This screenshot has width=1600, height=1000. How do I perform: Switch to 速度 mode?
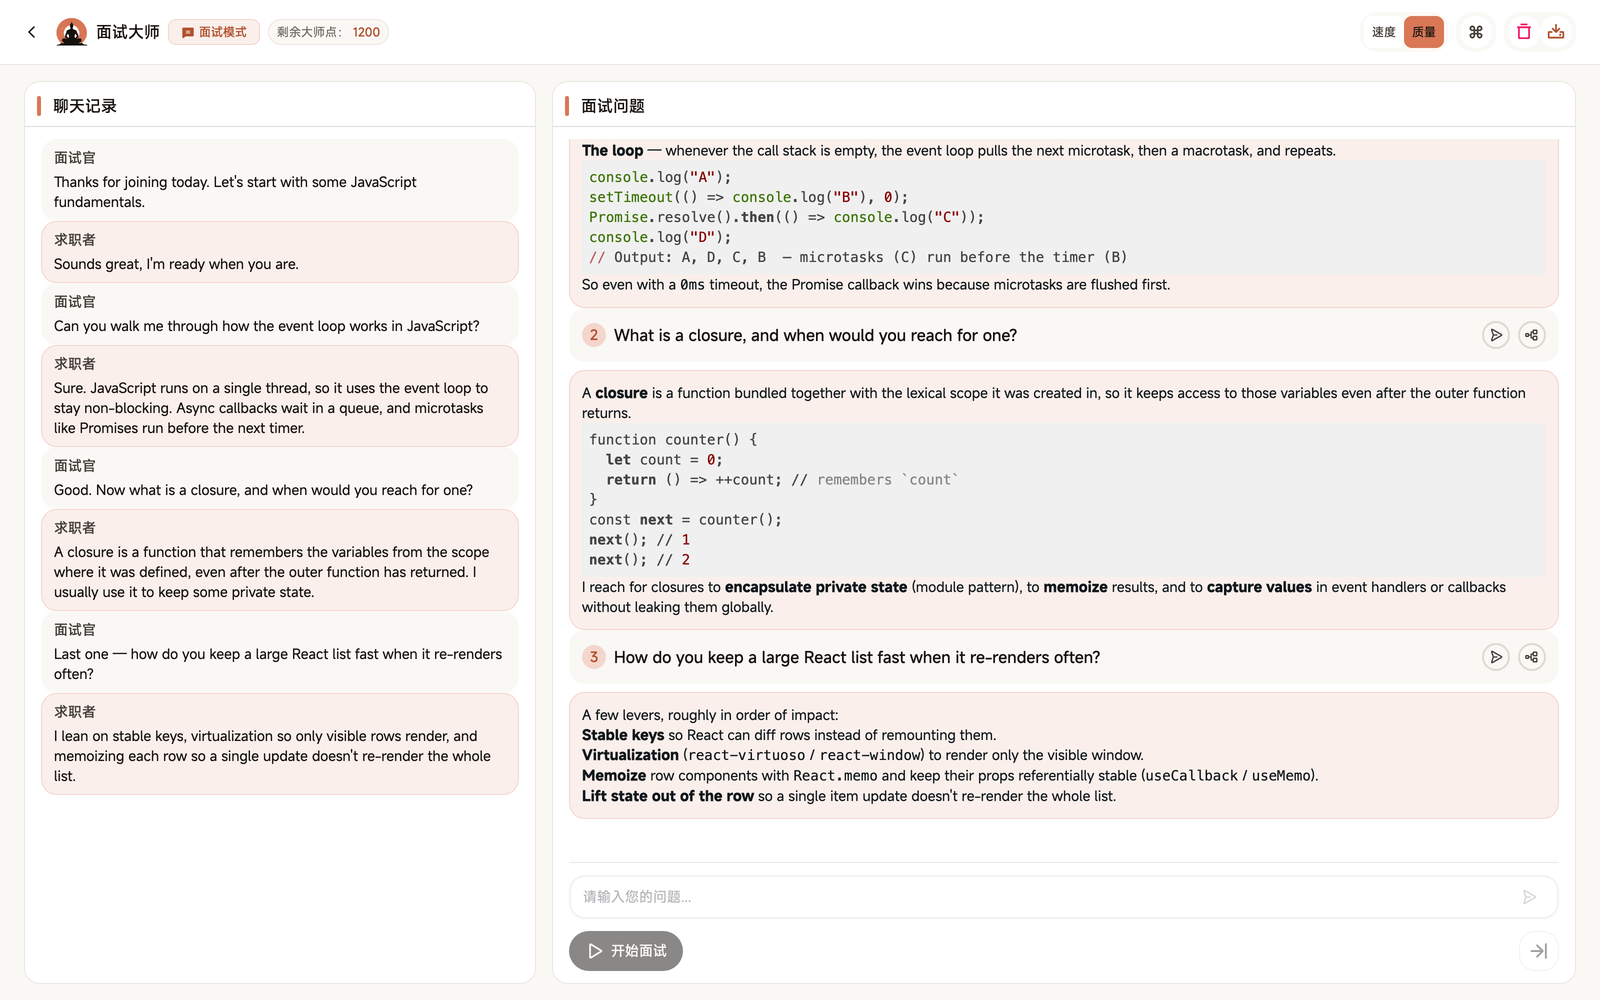point(1384,32)
